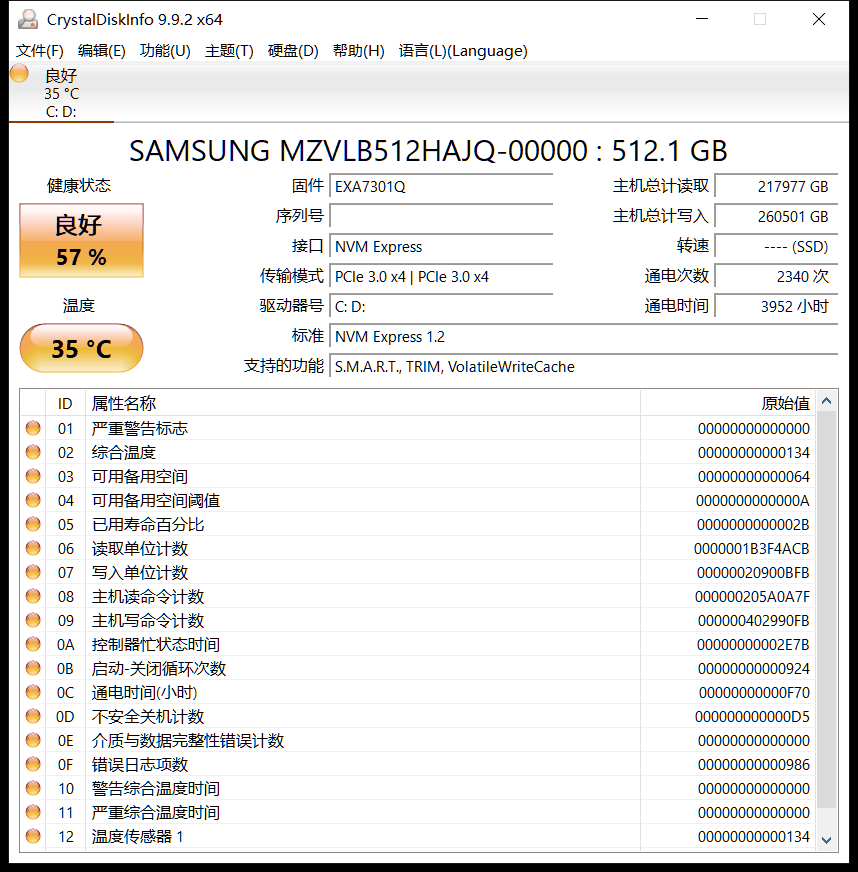The width and height of the screenshot is (858, 872).
Task: Click the transfer mode field PCIe 3.0 x4
Action: click(x=441, y=276)
